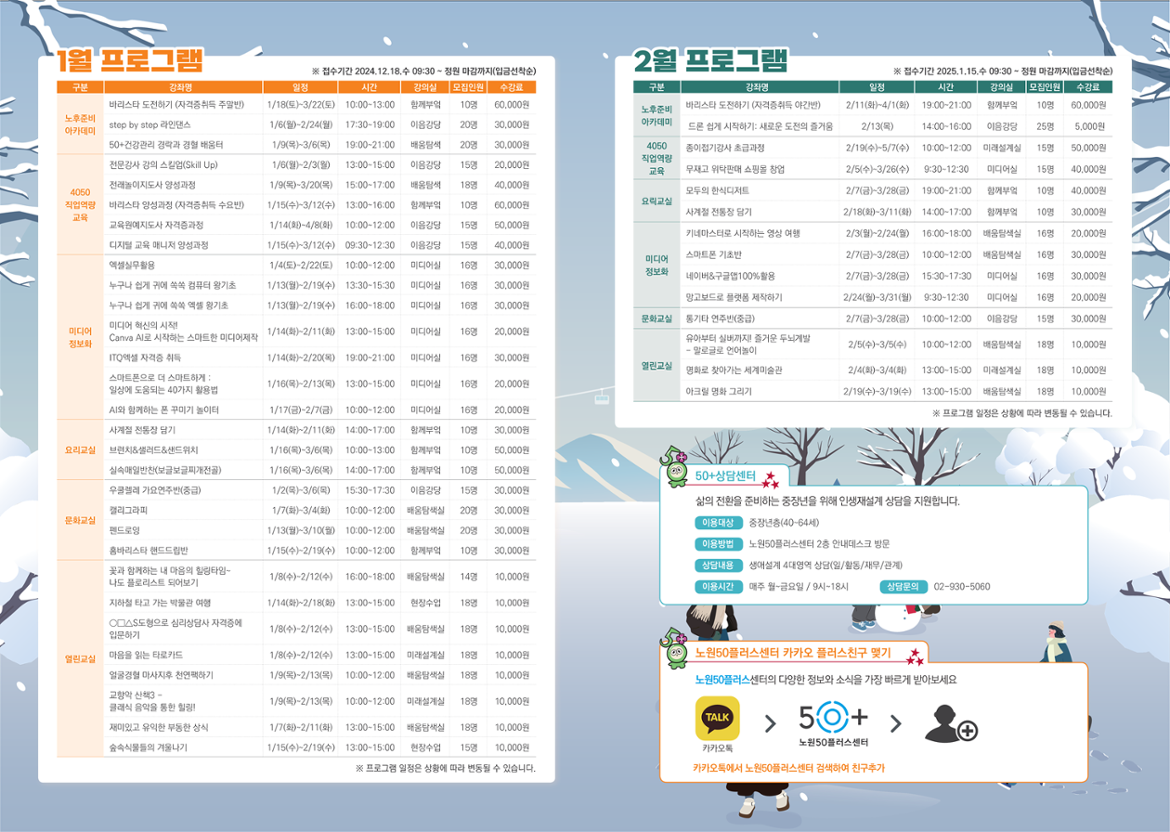Click the 강의실 header in February table
This screenshot has height=832, width=1170.
(x=1001, y=87)
